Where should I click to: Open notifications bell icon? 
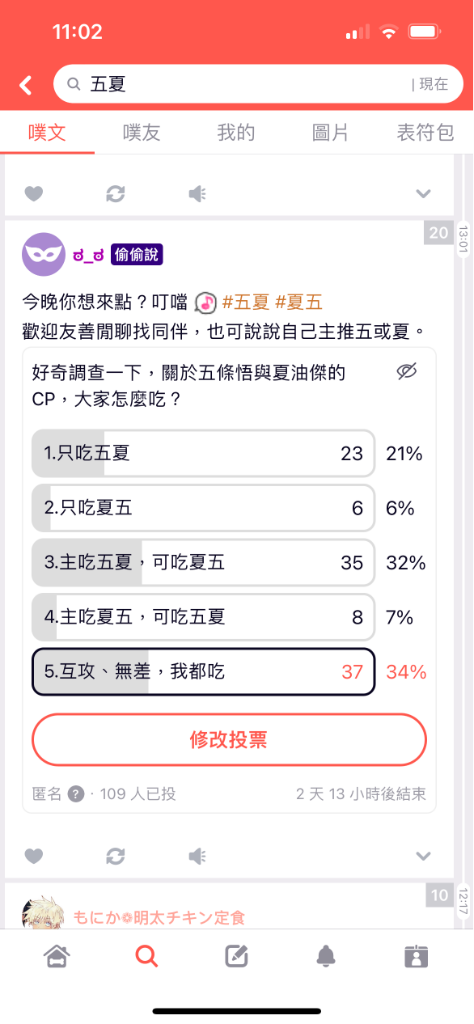pyautogui.click(x=326, y=957)
